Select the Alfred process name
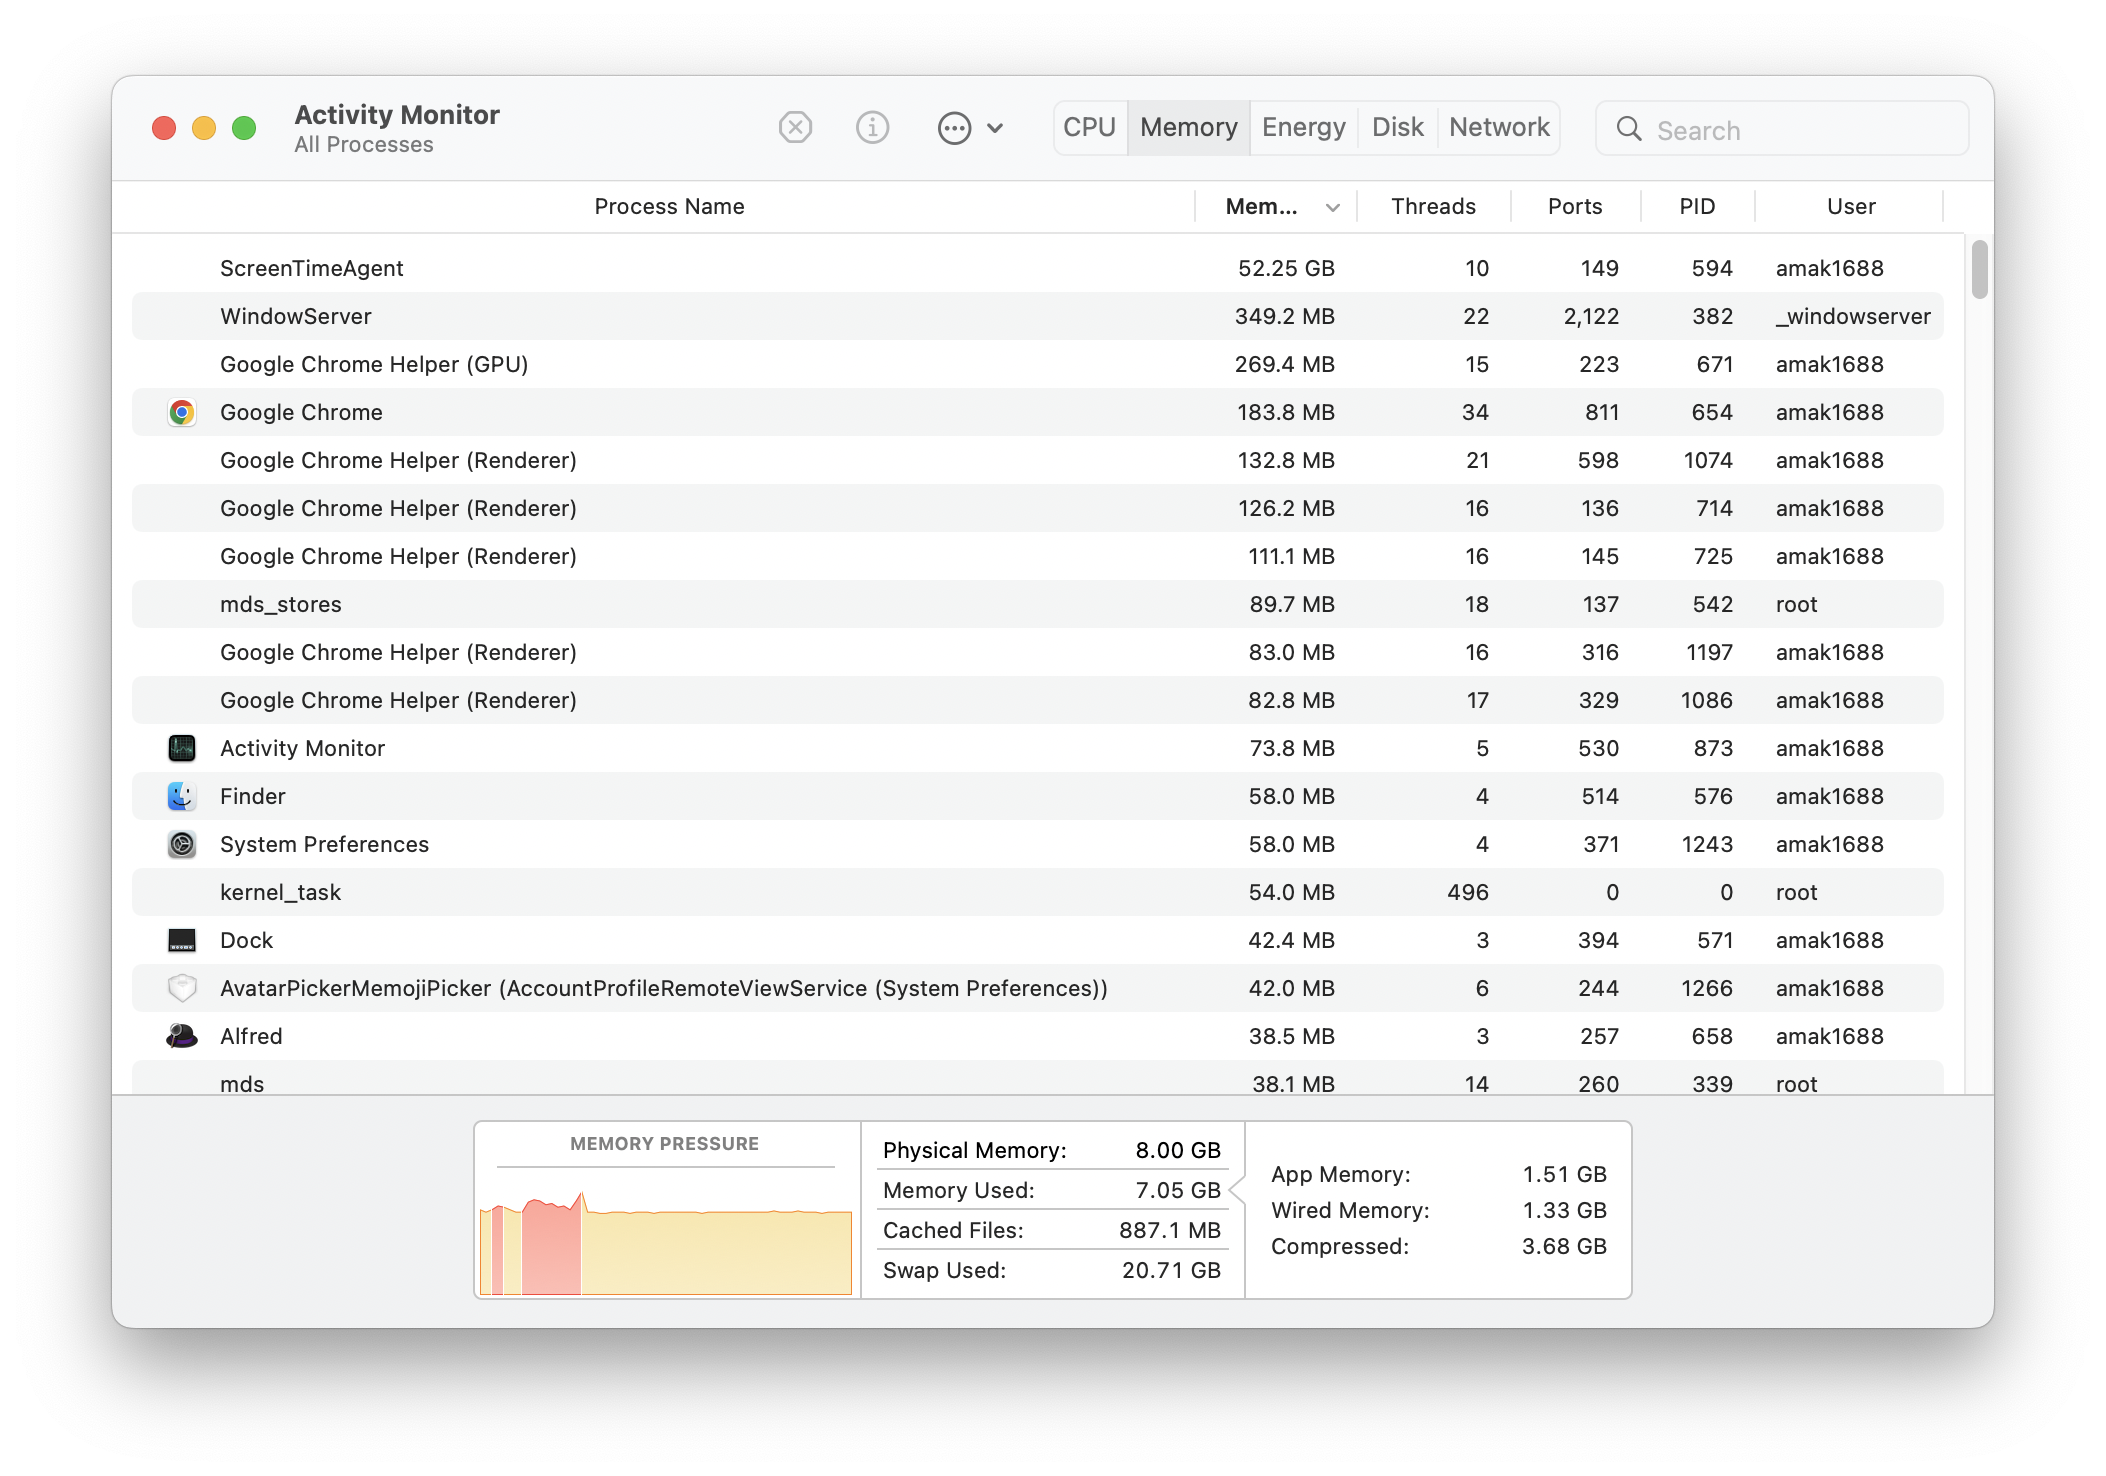Image resolution: width=2106 pixels, height=1476 pixels. 251,1036
